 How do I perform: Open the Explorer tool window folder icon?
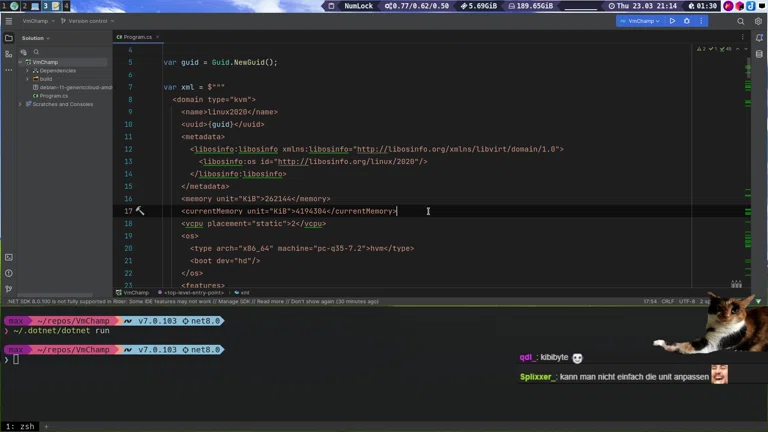click(9, 38)
